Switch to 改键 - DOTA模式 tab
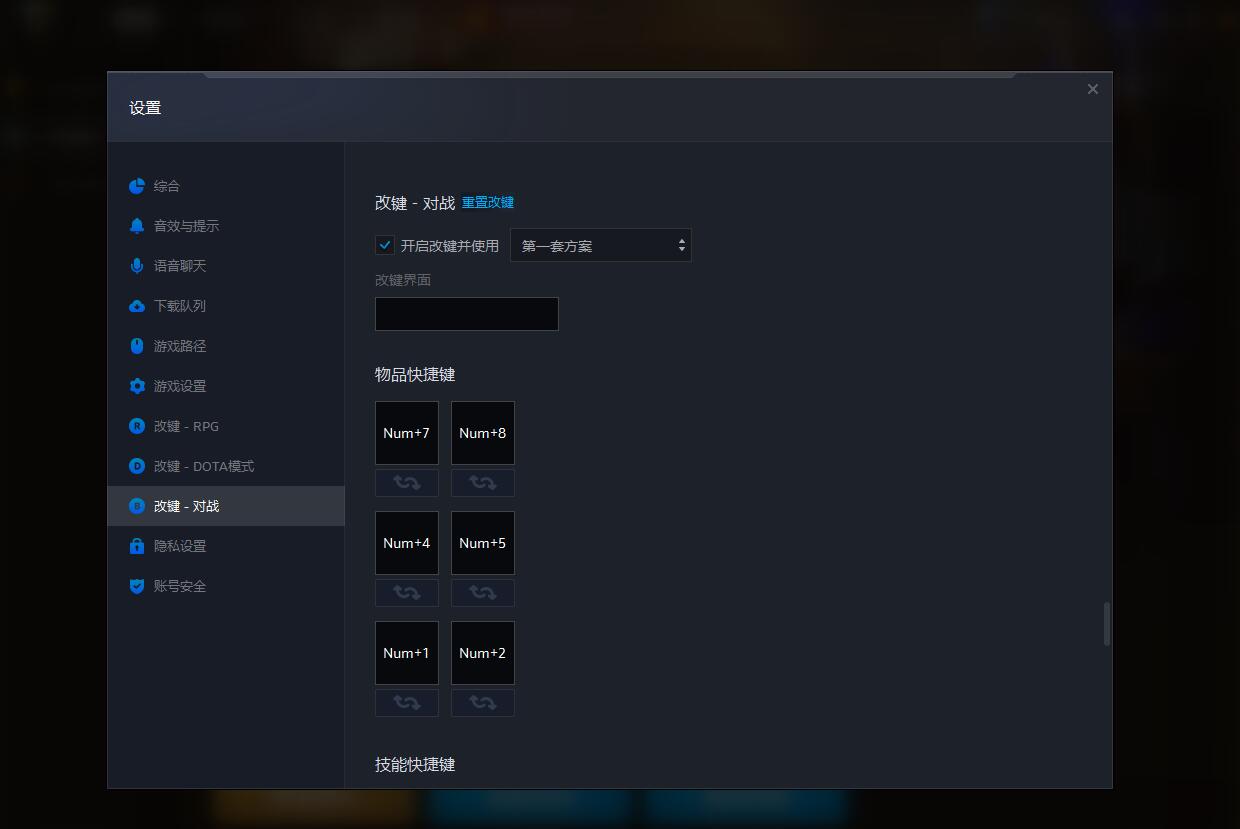 tap(203, 466)
